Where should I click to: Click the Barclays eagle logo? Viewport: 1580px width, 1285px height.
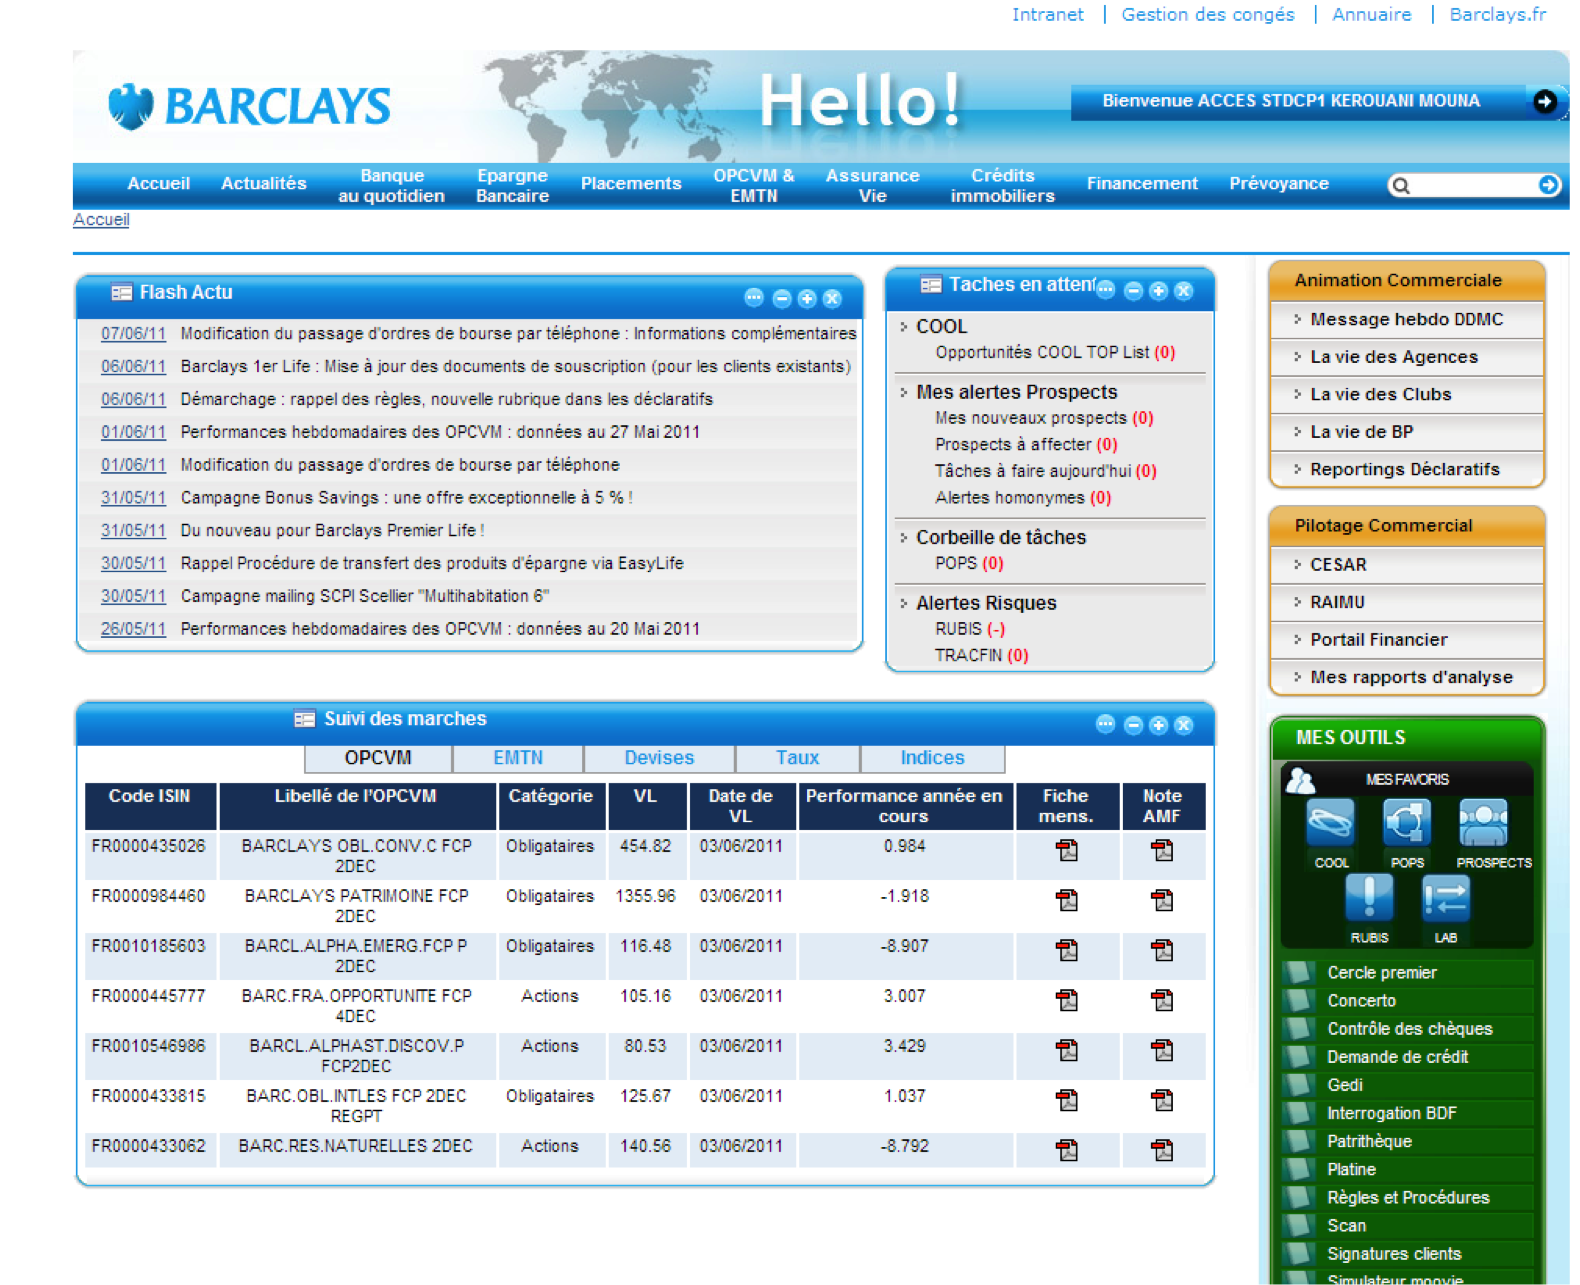131,106
